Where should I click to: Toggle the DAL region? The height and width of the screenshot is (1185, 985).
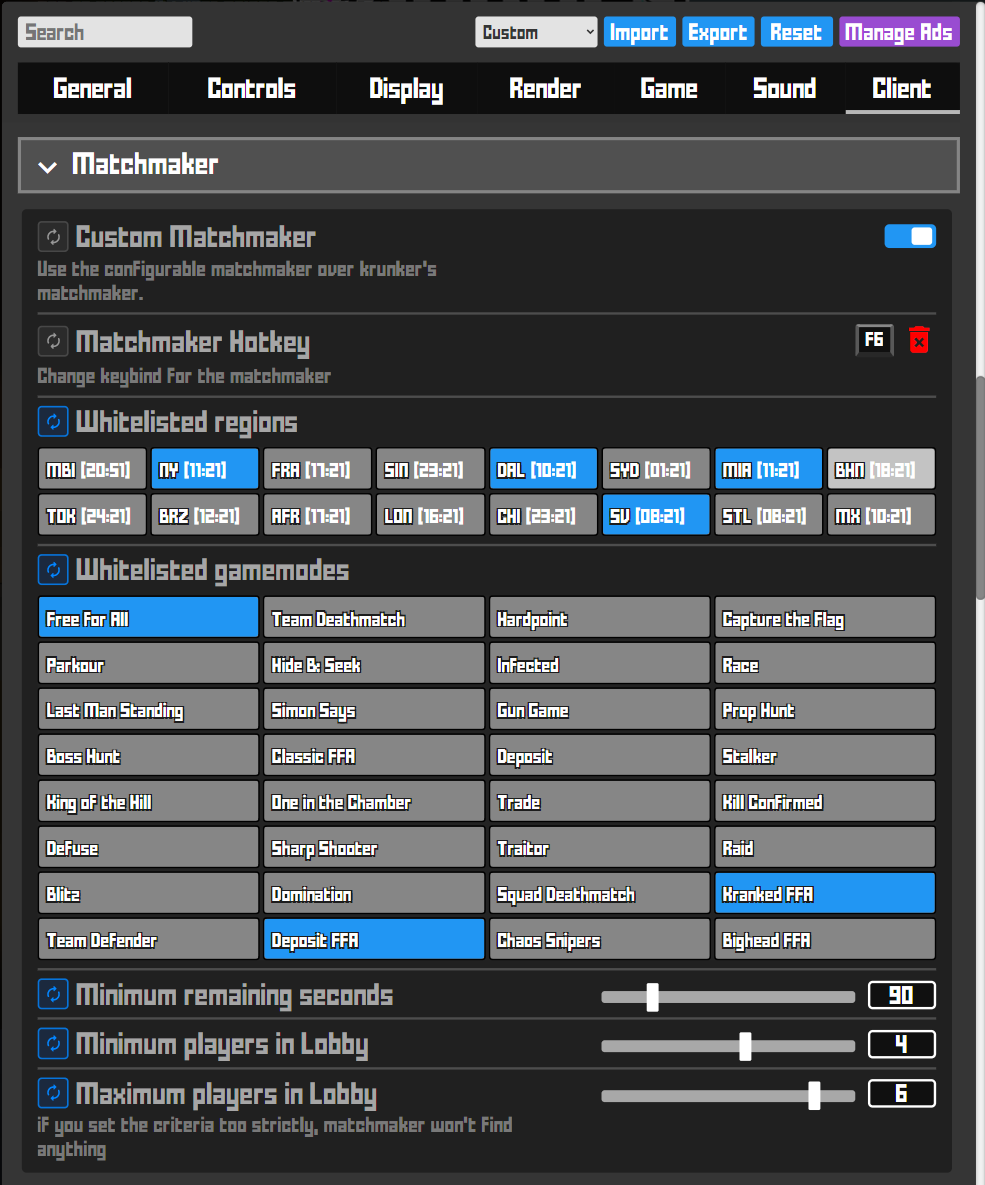click(x=543, y=469)
